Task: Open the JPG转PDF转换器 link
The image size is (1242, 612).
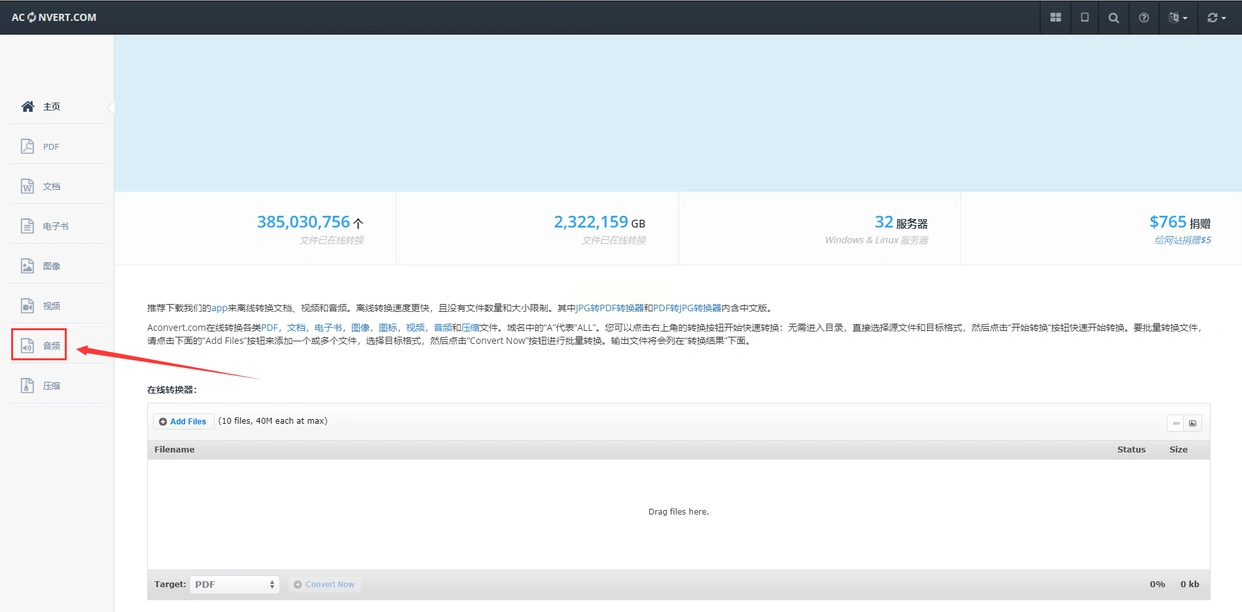Action: (610, 309)
